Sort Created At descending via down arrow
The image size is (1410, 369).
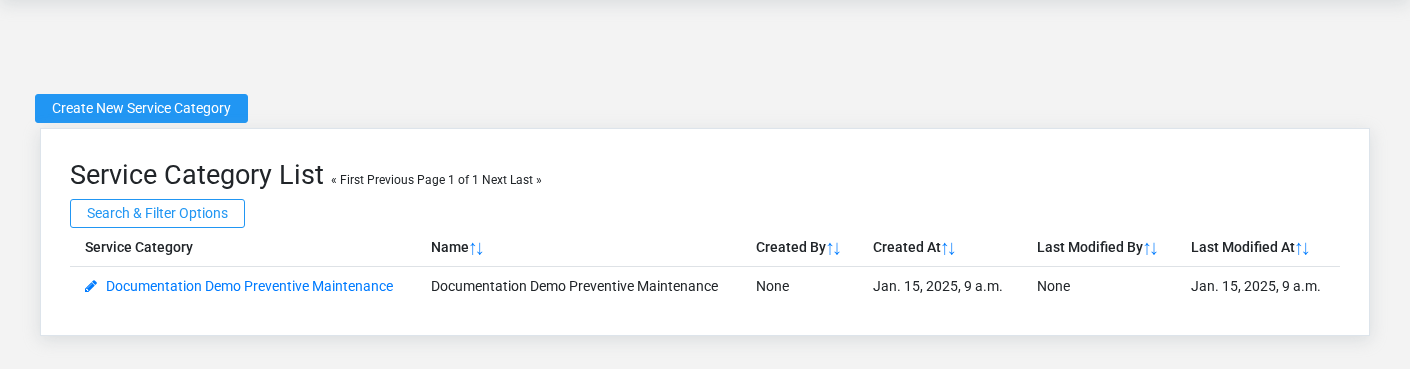tap(952, 248)
